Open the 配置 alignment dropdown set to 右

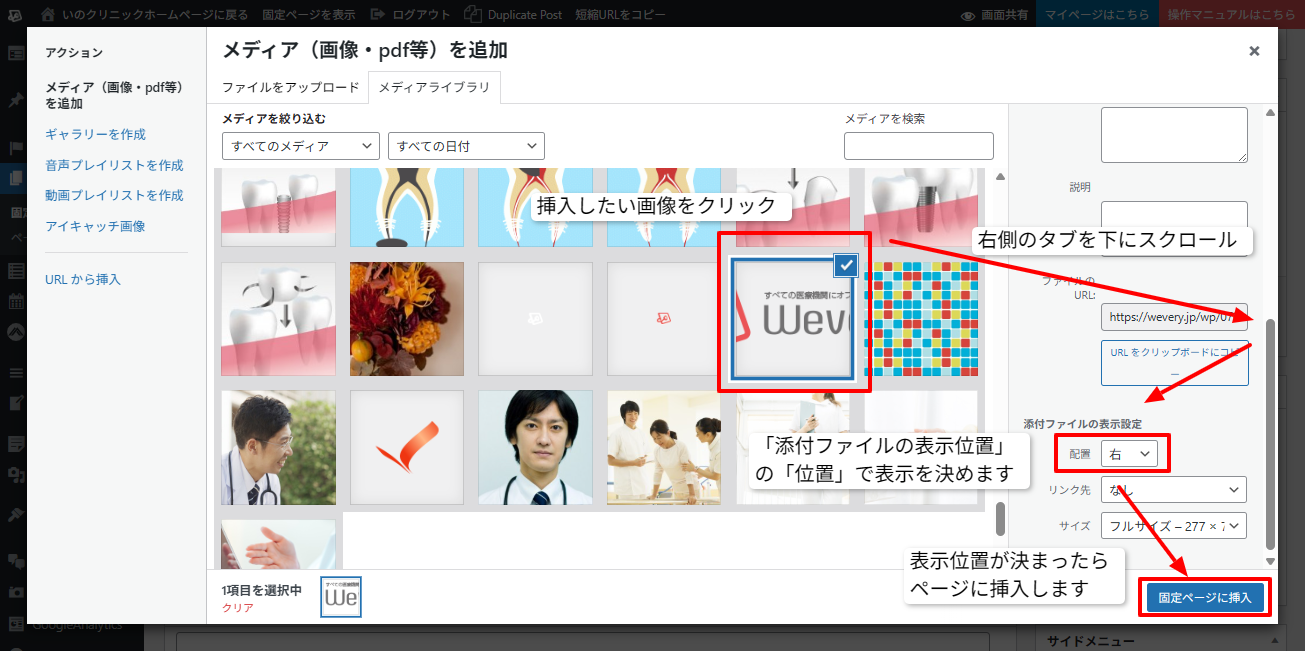[1130, 454]
